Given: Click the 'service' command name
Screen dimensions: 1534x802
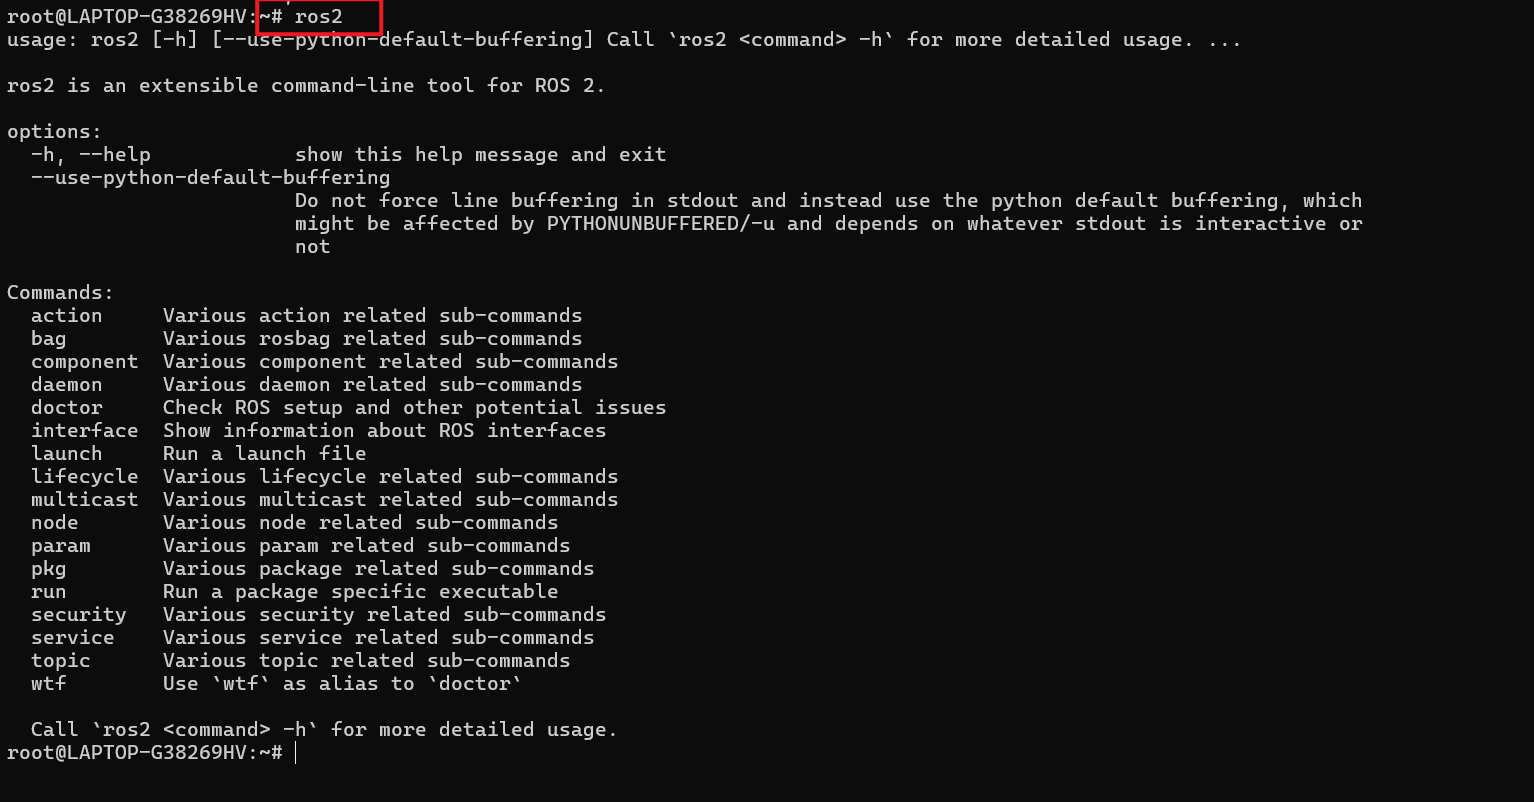Looking at the screenshot, I should tap(72, 637).
